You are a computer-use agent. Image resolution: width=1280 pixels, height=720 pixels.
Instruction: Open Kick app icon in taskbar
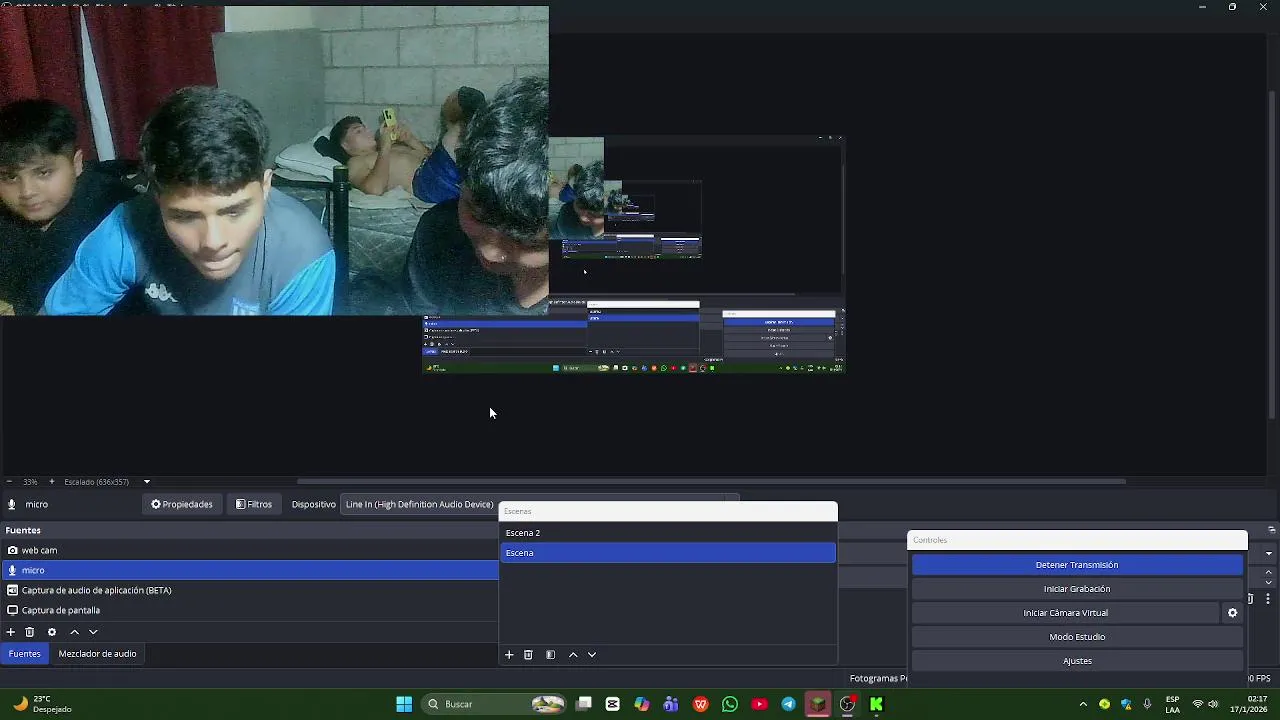(x=876, y=704)
